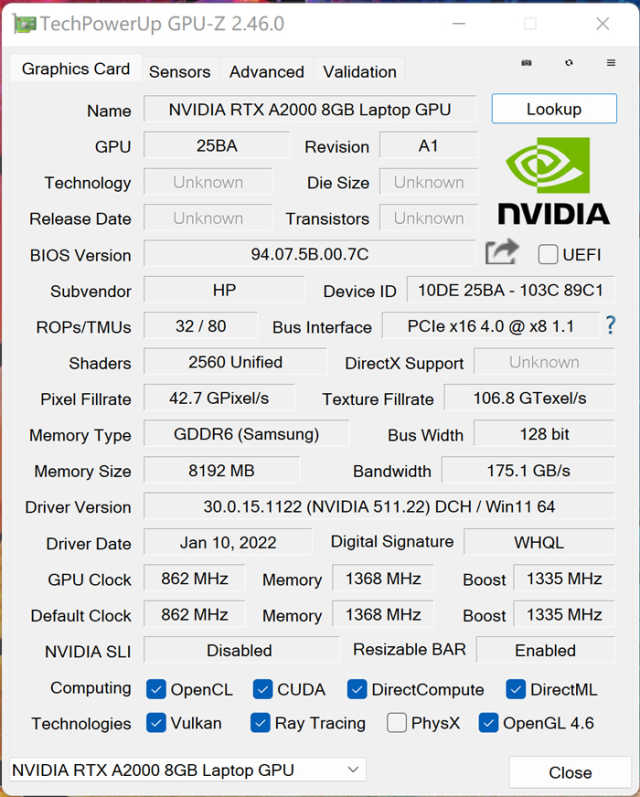
Task: Click the BIOS save/share arrow icon
Action: (x=502, y=253)
